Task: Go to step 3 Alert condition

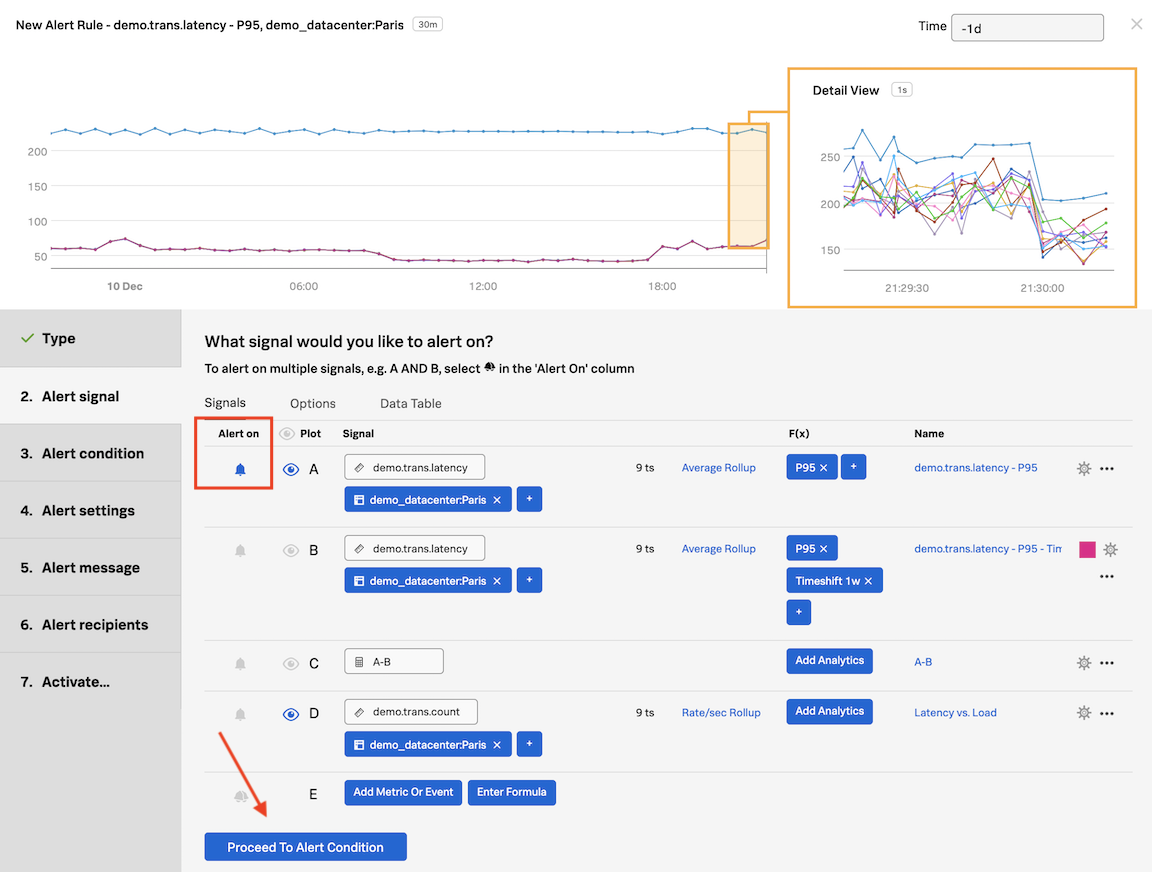Action: 90,453
